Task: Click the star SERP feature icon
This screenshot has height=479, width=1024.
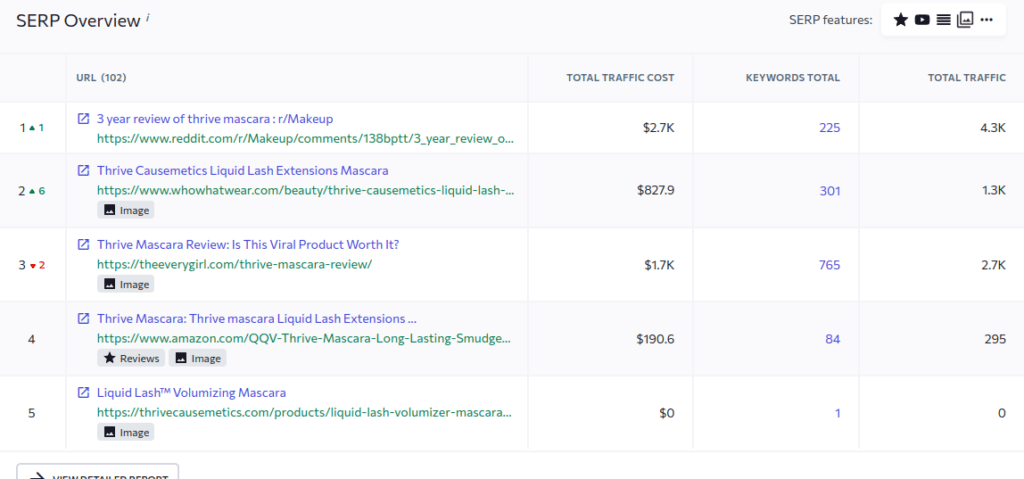Action: pyautogui.click(x=901, y=20)
